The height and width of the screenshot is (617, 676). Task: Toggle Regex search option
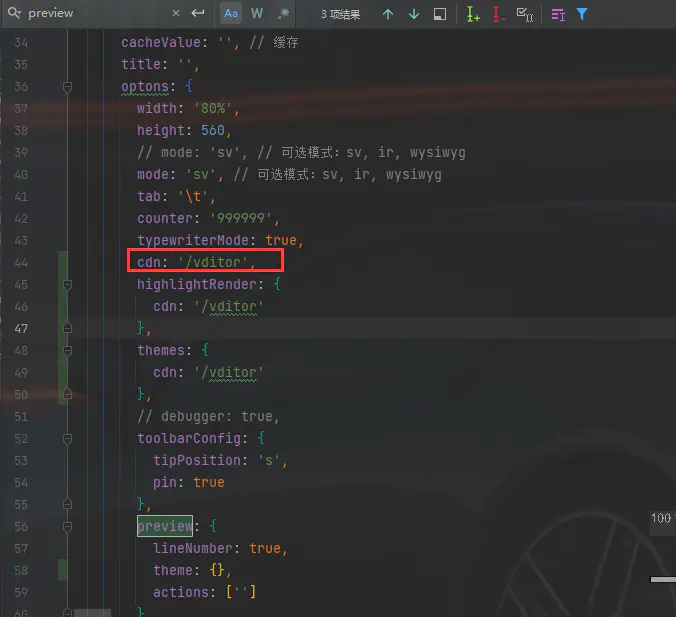coord(283,14)
